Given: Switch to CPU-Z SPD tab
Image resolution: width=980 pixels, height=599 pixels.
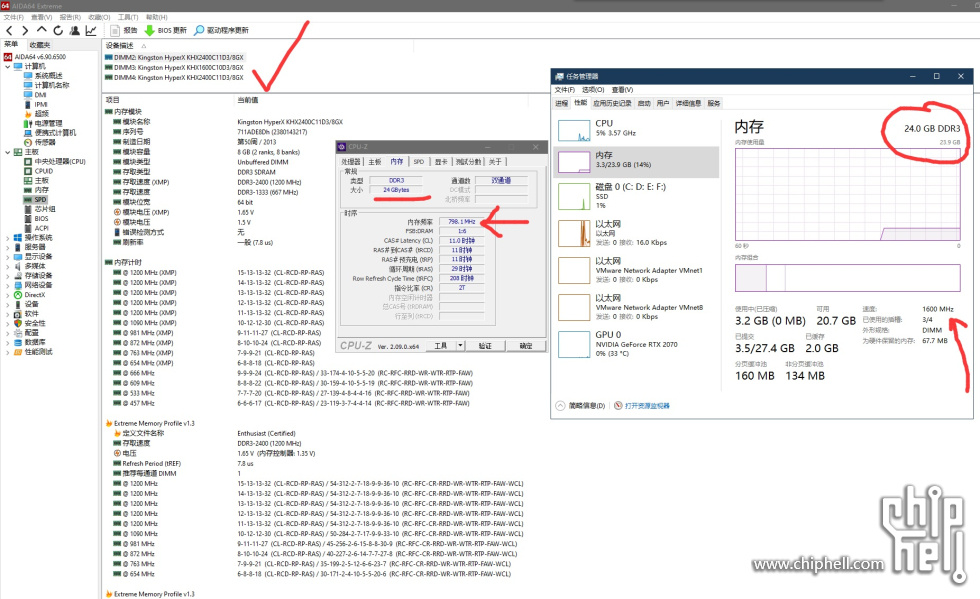Looking at the screenshot, I should [419, 162].
